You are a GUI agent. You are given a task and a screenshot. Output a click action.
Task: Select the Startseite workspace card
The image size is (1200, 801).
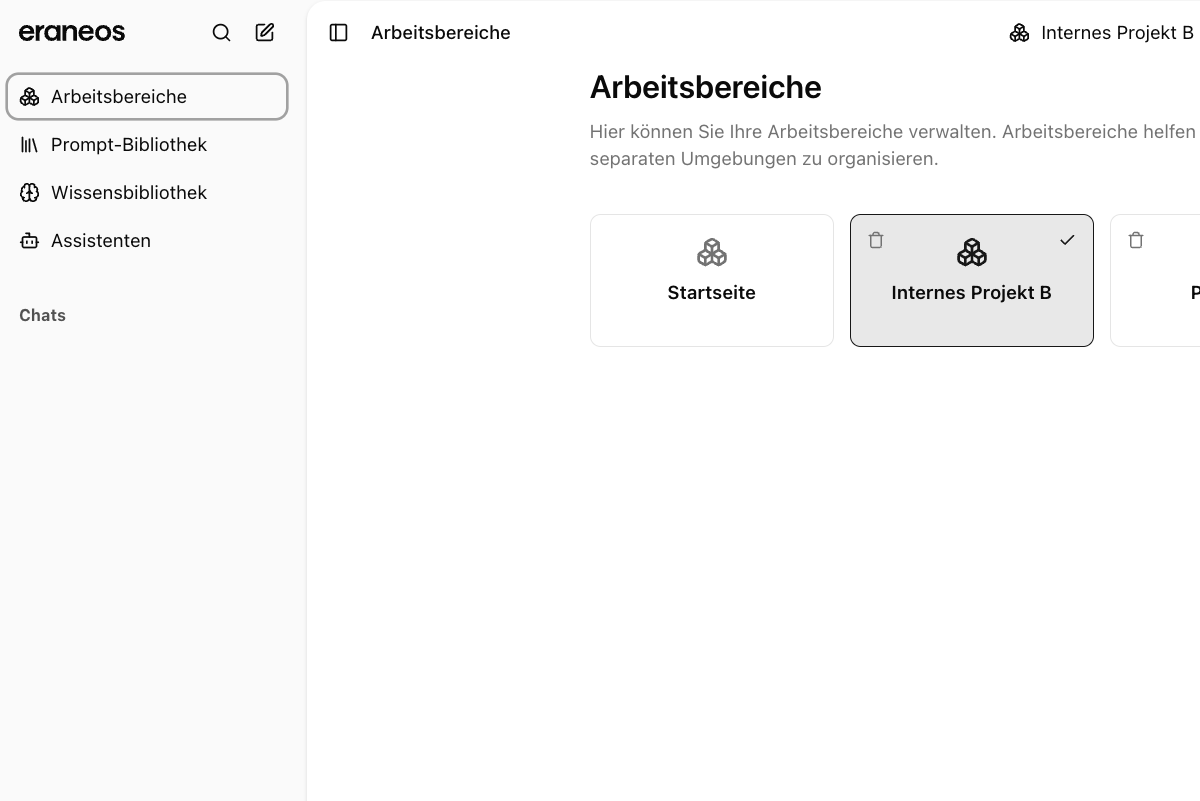(x=711, y=292)
